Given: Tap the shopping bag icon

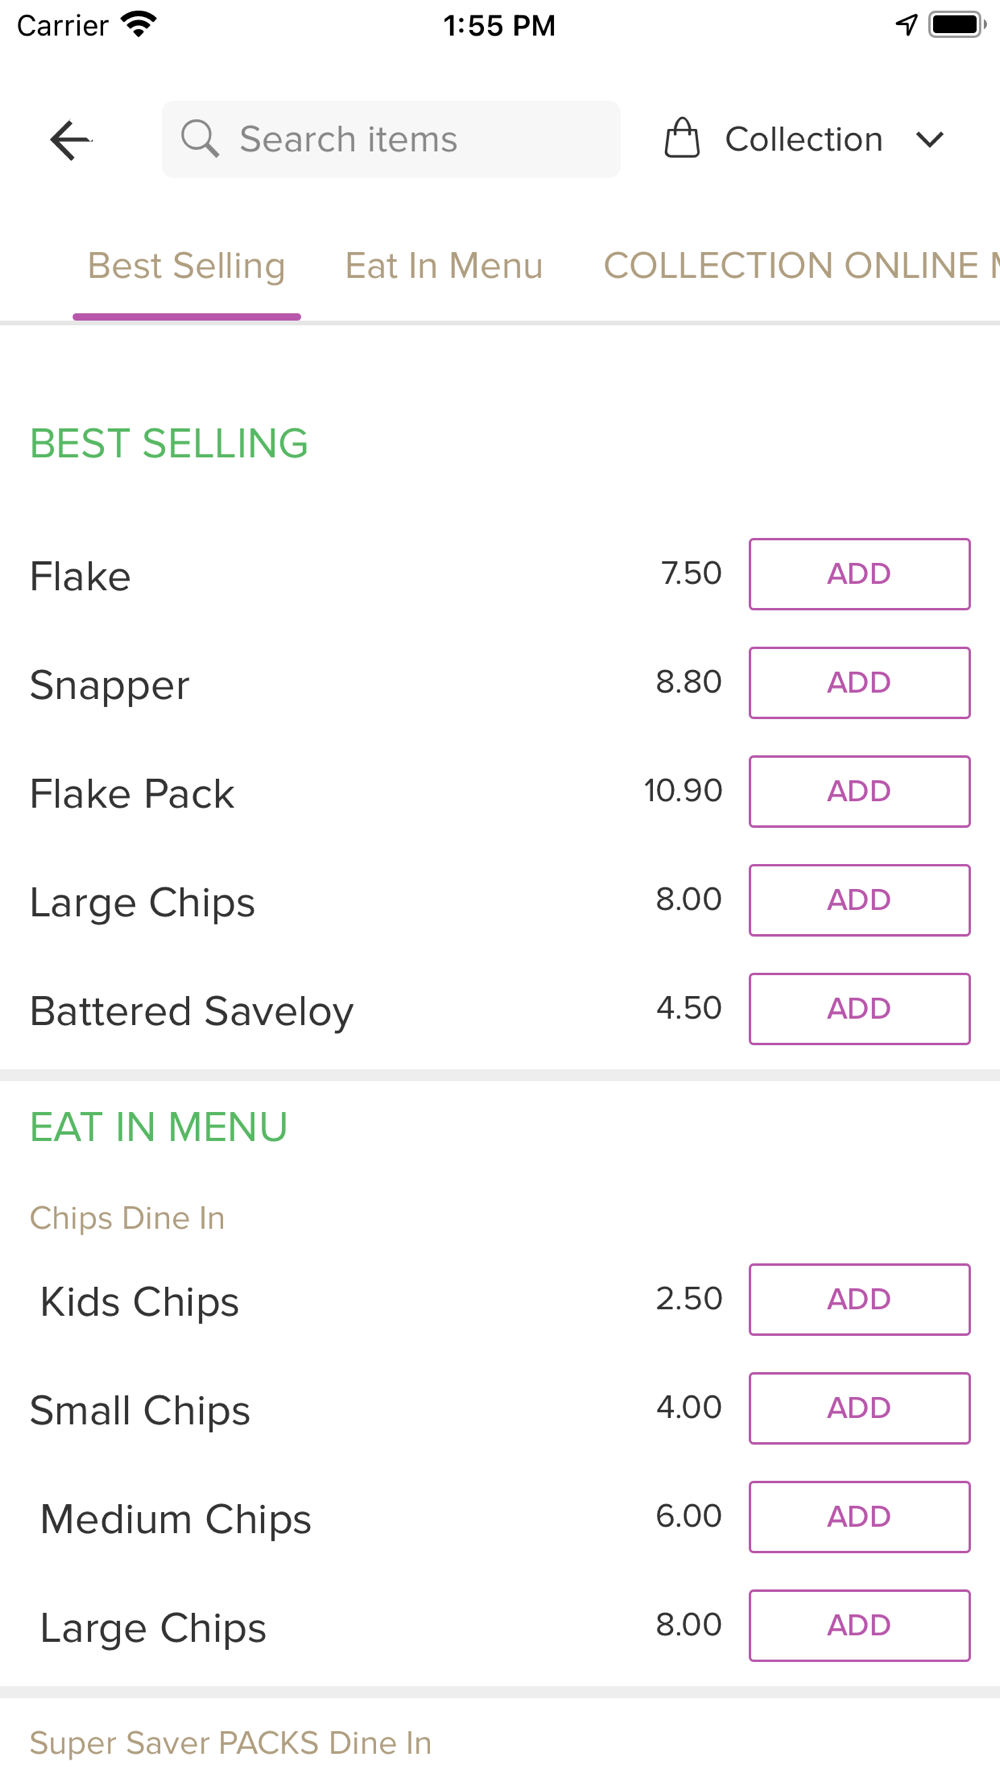Looking at the screenshot, I should point(682,139).
